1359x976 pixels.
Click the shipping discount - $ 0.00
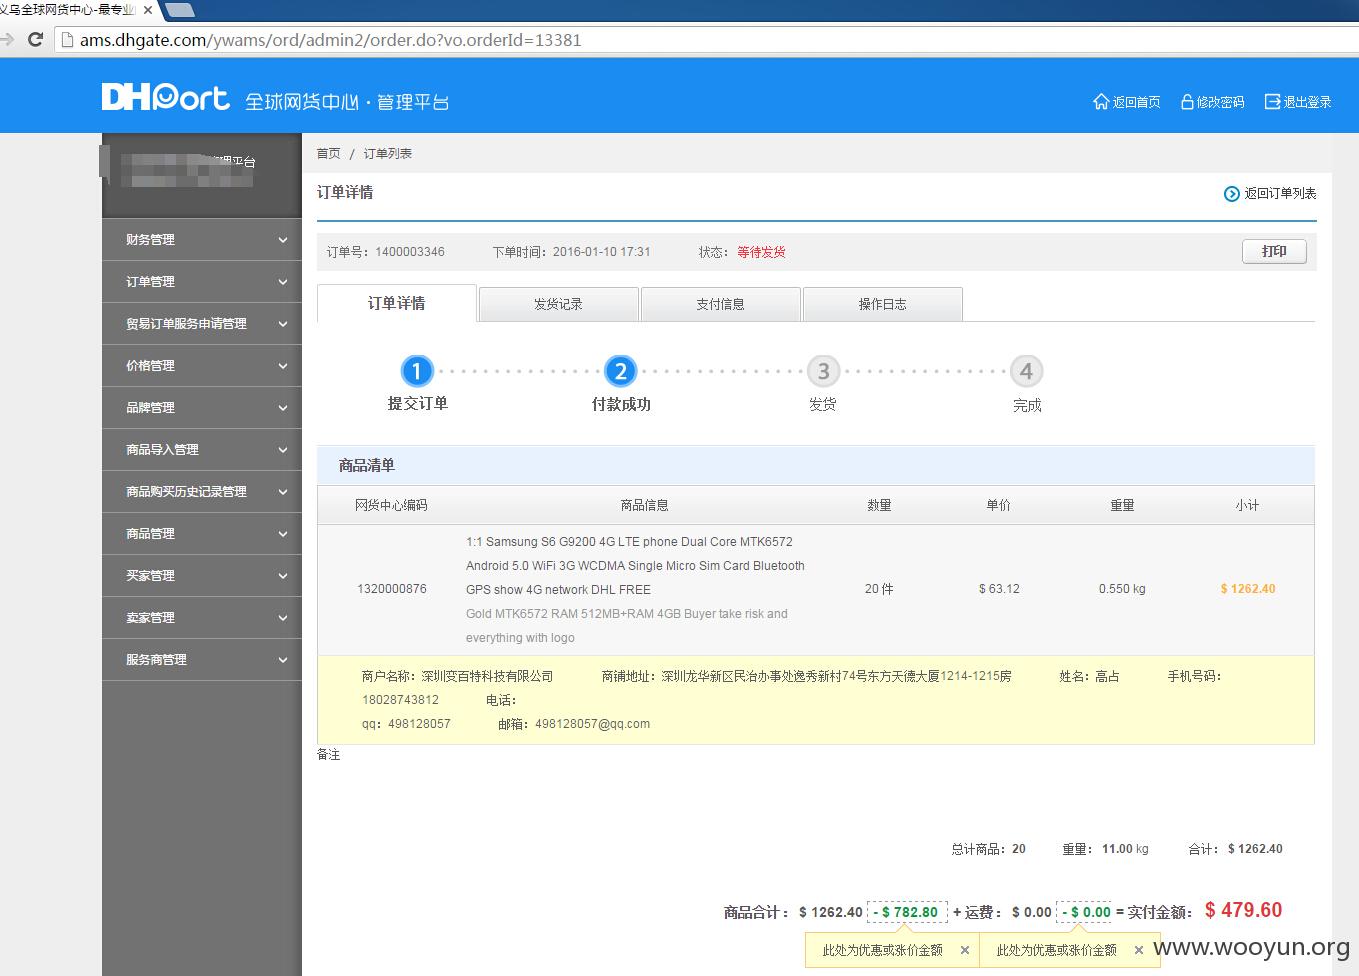[x=1083, y=912]
